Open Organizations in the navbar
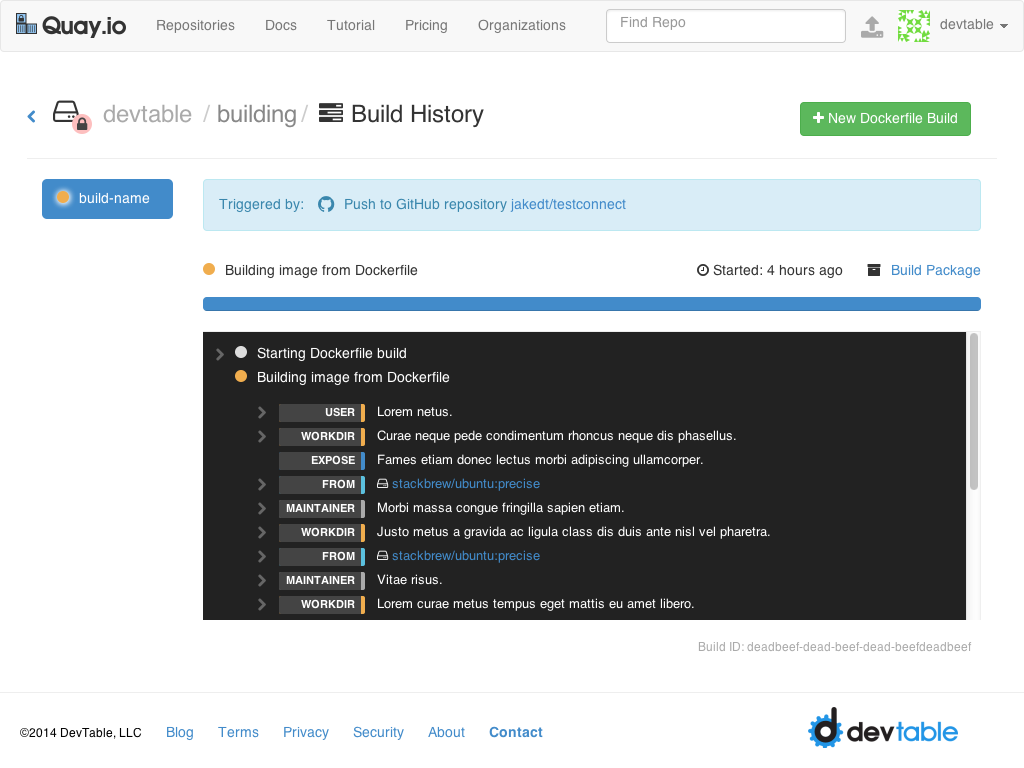The height and width of the screenshot is (768, 1024). pos(522,25)
